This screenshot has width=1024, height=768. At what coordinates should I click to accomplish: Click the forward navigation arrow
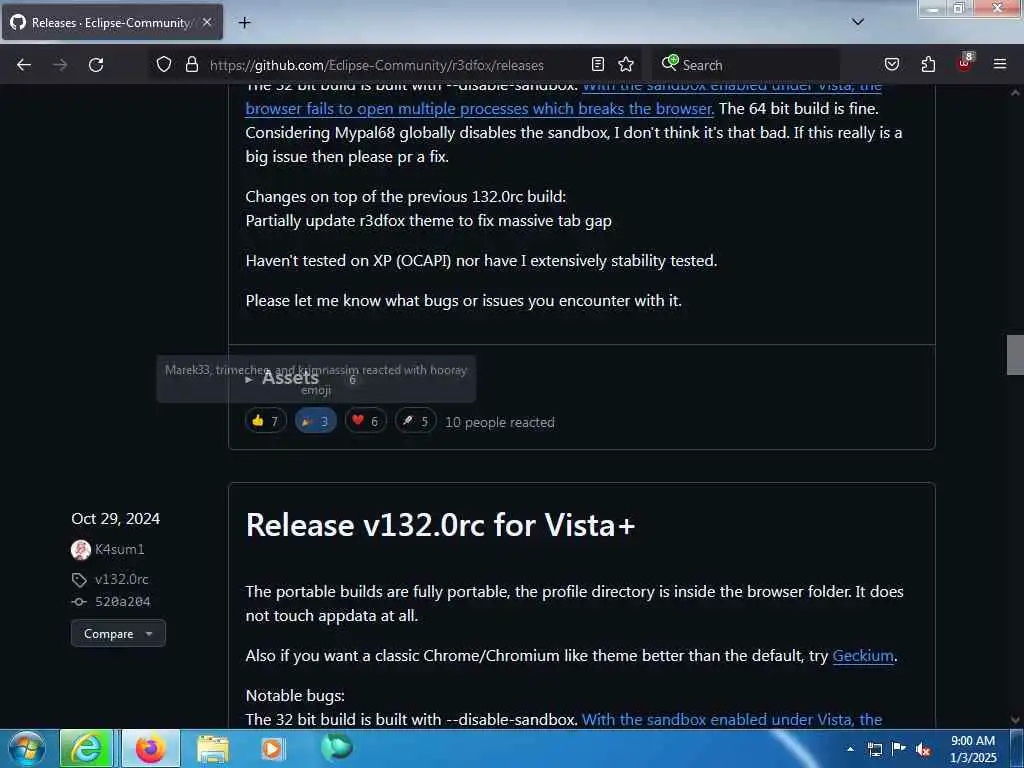pyautogui.click(x=60, y=65)
